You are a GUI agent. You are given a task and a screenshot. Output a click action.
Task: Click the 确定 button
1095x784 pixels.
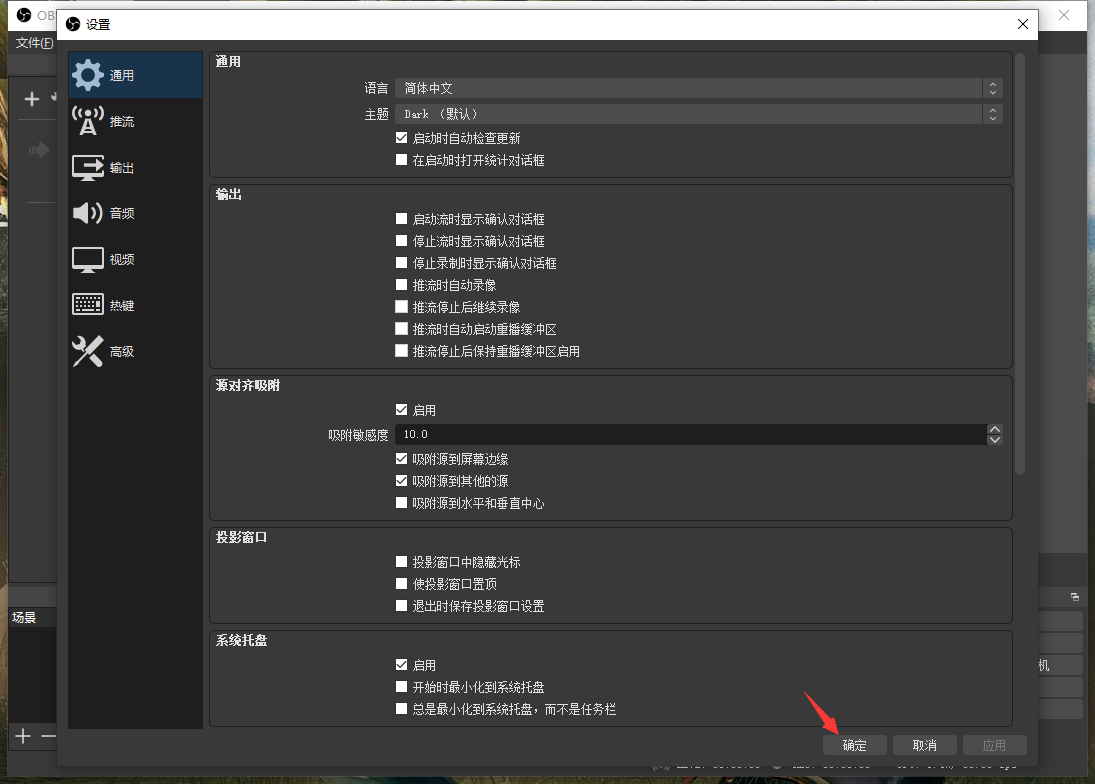pyautogui.click(x=854, y=745)
